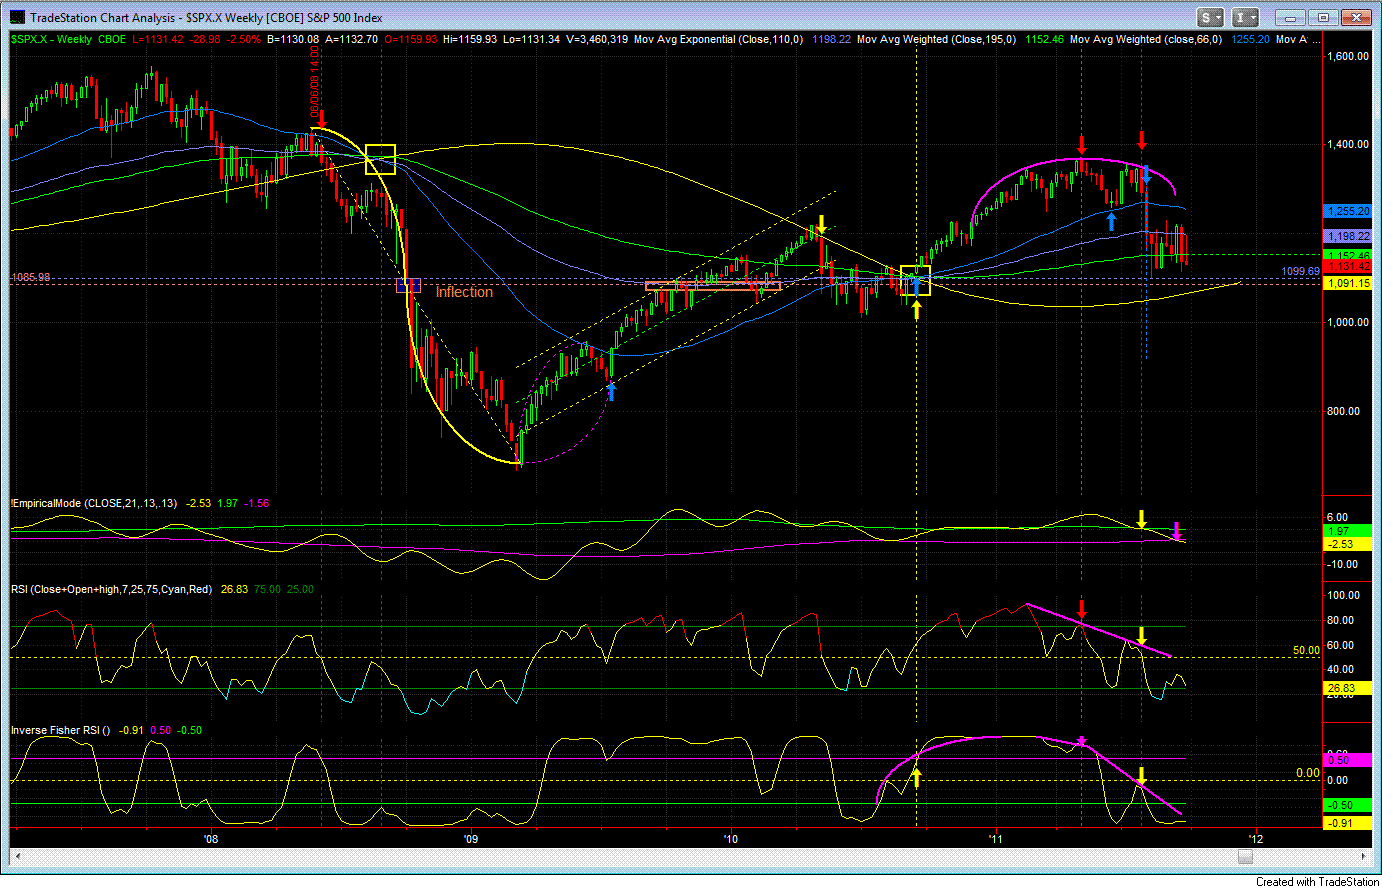Click the blue '1,255.20' price axis marker

pos(1347,211)
